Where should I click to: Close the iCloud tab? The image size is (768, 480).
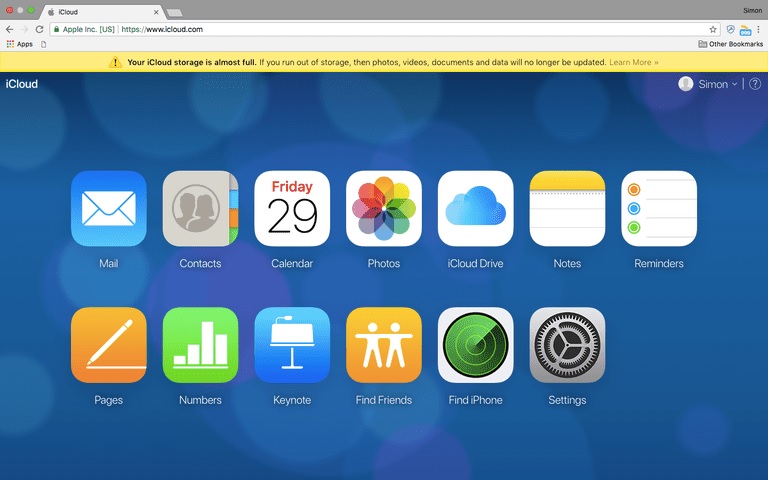point(156,12)
